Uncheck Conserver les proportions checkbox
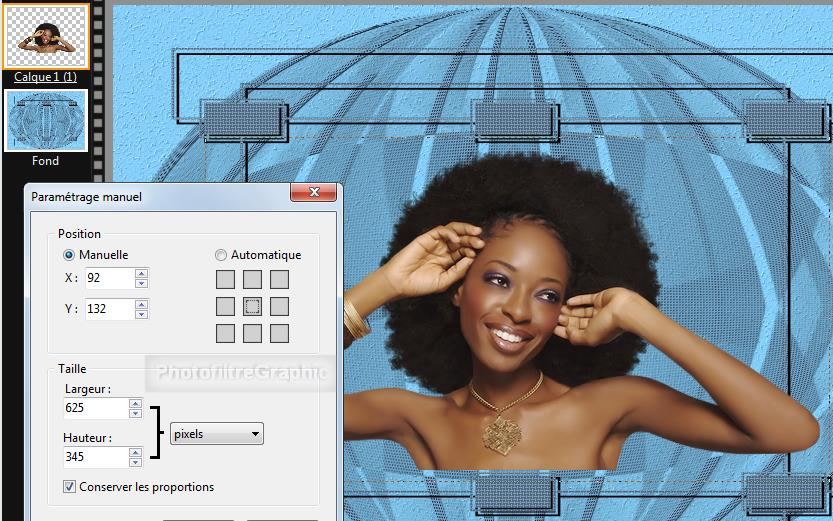Screen dimensions: 833x521 point(69,487)
